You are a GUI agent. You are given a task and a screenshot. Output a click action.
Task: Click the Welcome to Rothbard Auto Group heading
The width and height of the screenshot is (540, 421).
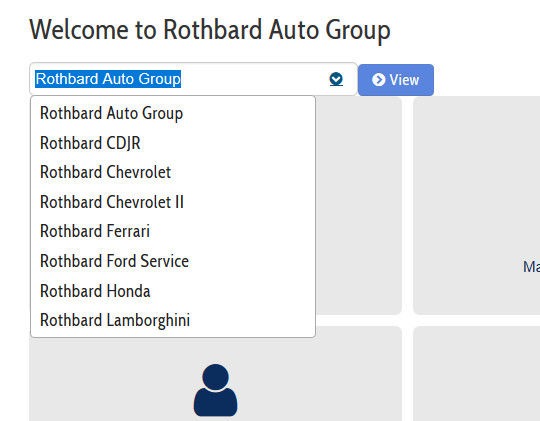pos(210,30)
